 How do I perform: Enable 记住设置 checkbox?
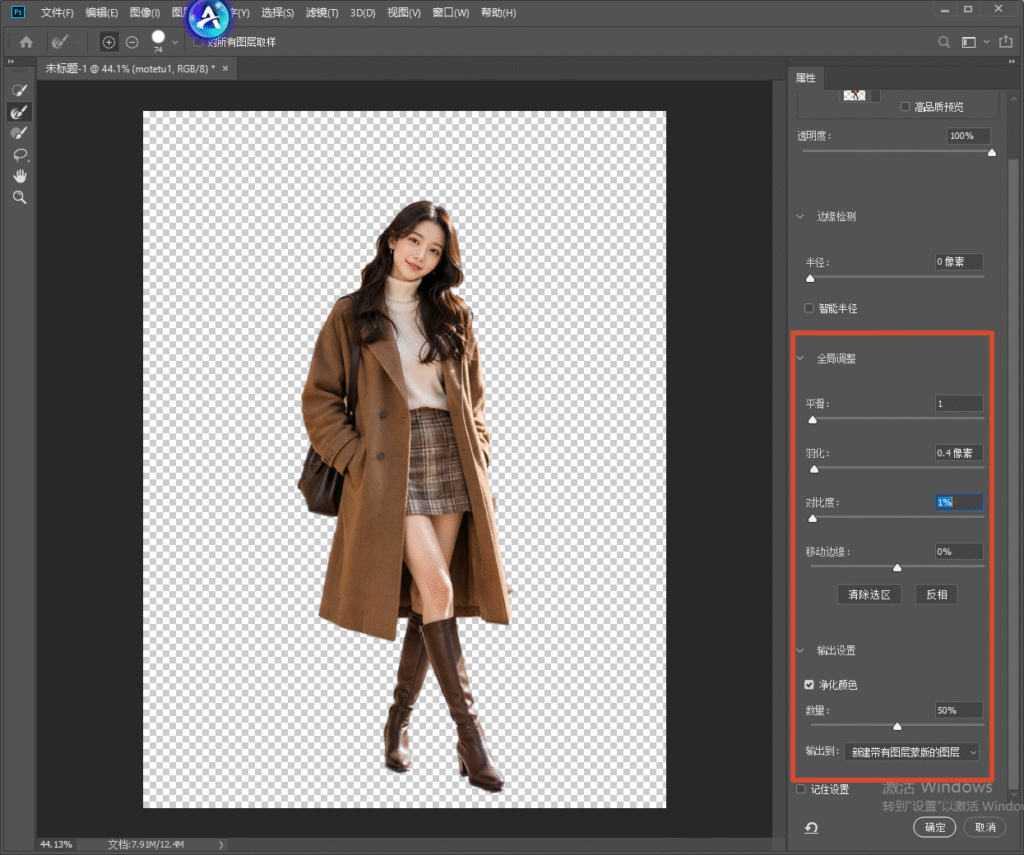(801, 789)
